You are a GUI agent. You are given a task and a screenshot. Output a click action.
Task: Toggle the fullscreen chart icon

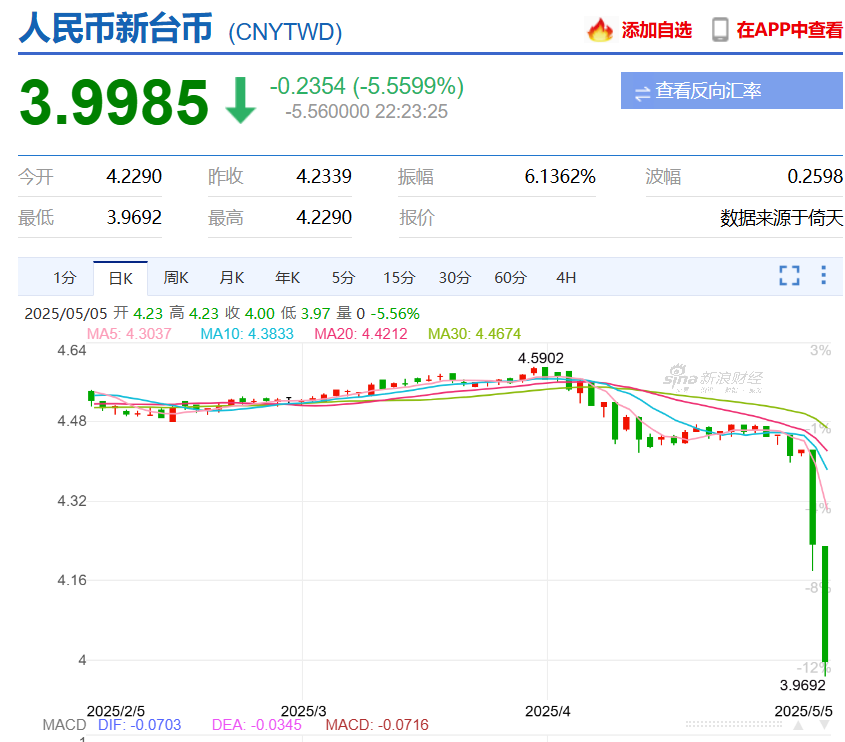789,275
